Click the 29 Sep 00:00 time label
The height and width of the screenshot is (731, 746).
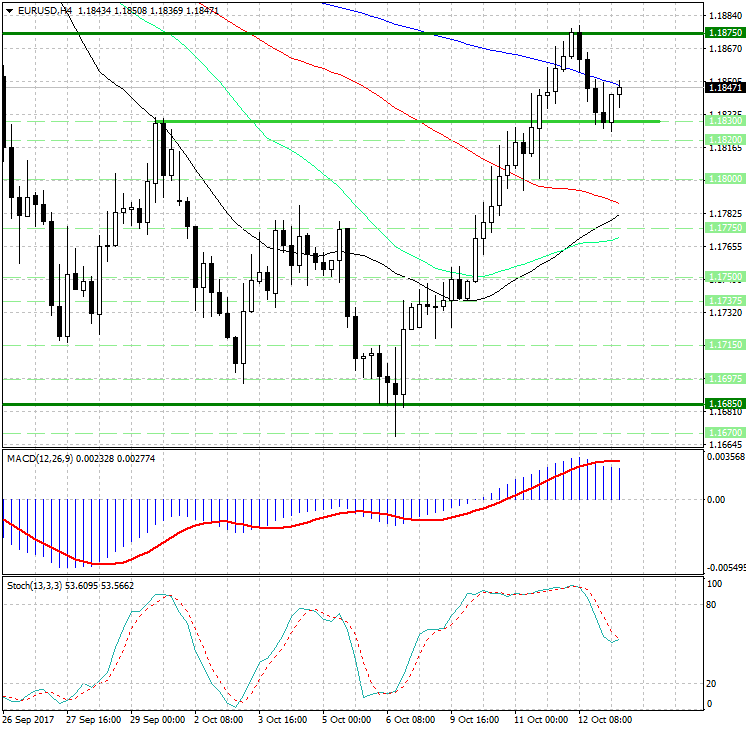tap(158, 718)
